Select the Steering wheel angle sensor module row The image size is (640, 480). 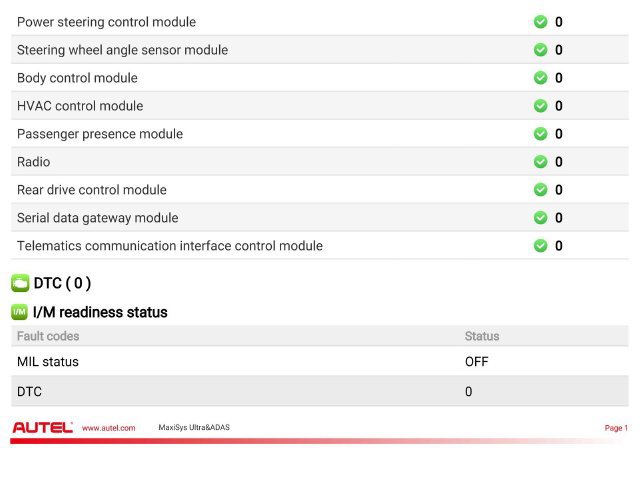tap(320, 50)
